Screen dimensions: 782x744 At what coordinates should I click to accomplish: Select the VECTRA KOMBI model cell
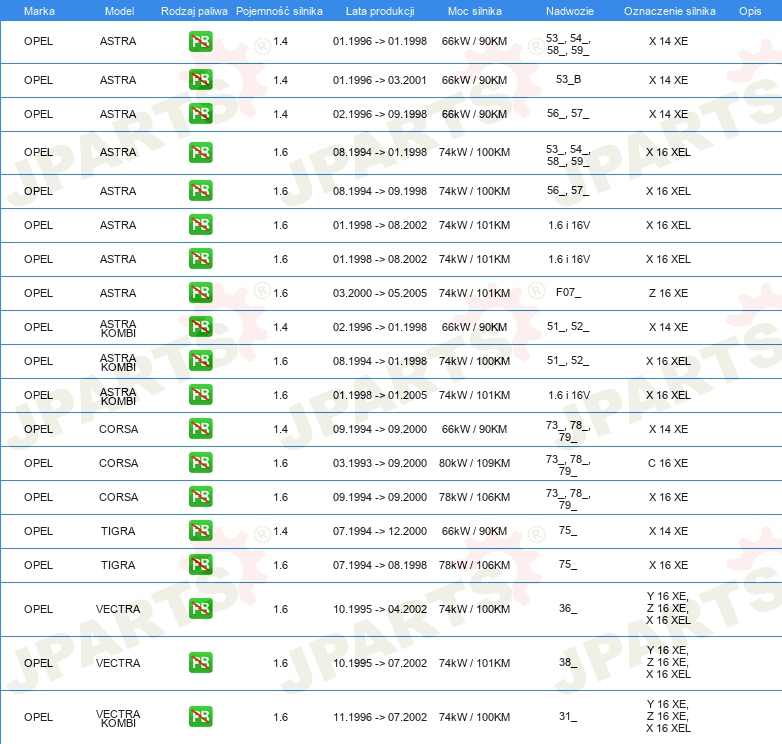118,717
